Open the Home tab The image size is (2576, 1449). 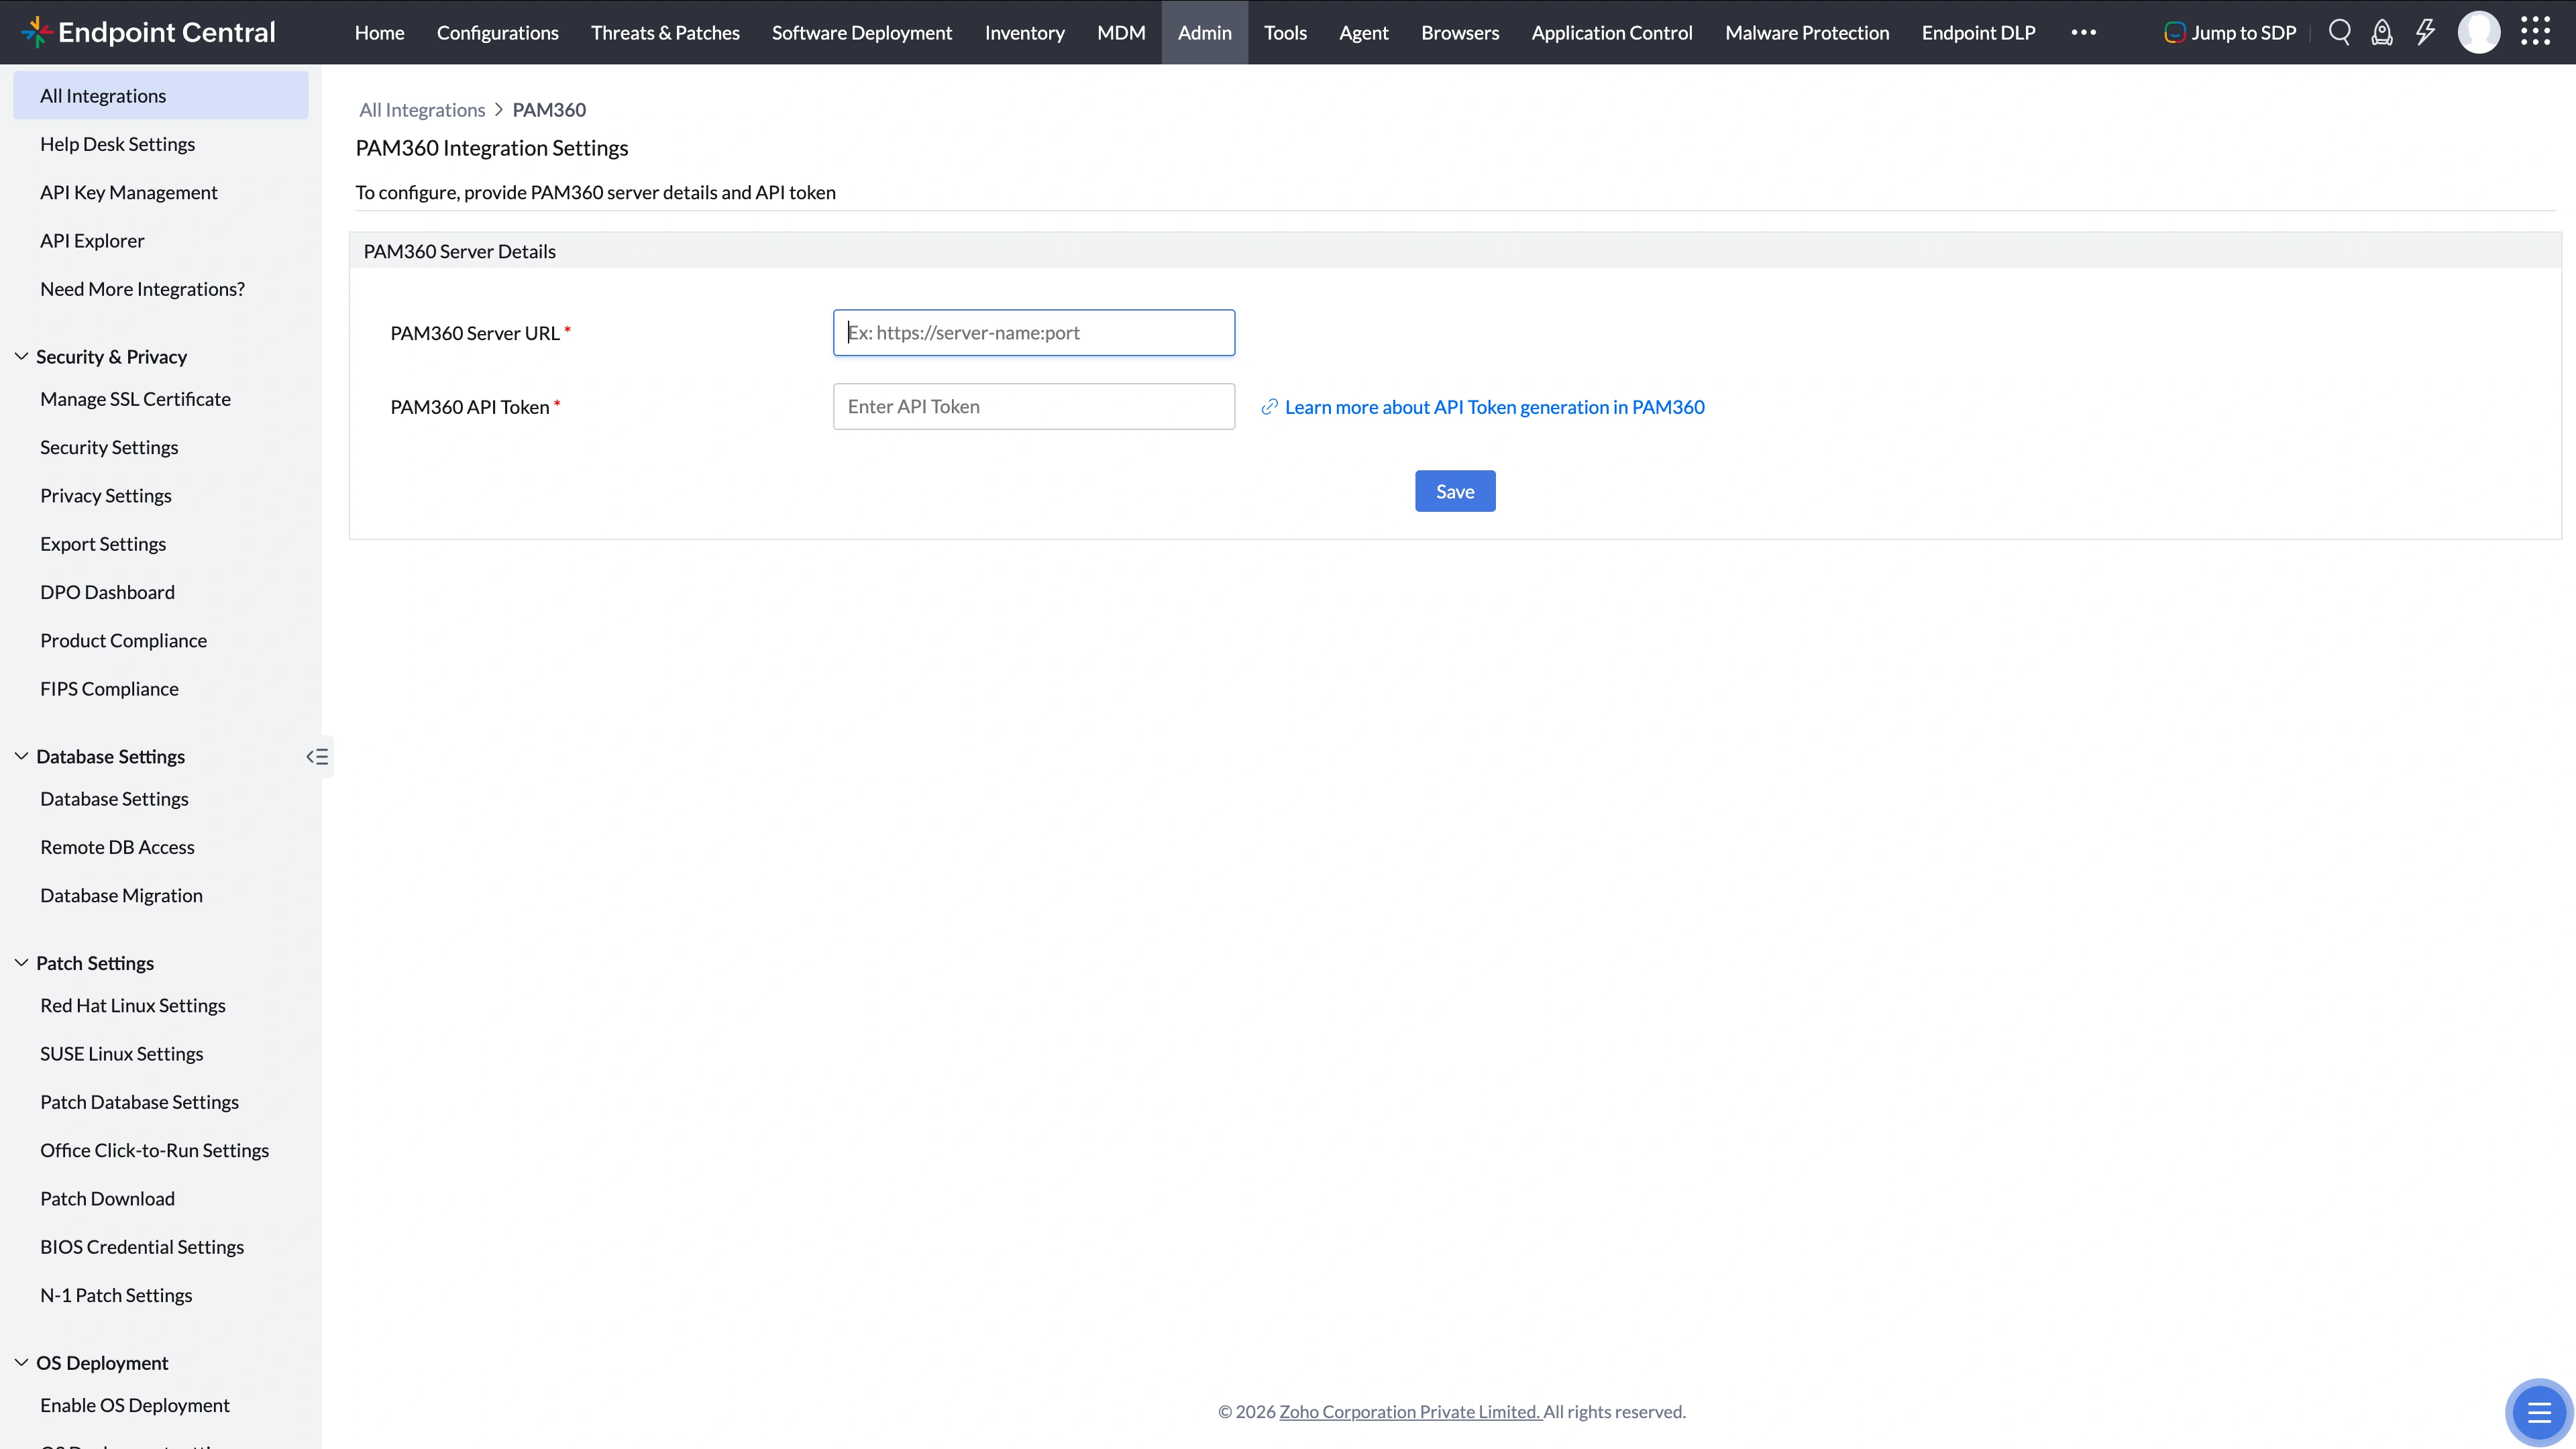pos(379,32)
